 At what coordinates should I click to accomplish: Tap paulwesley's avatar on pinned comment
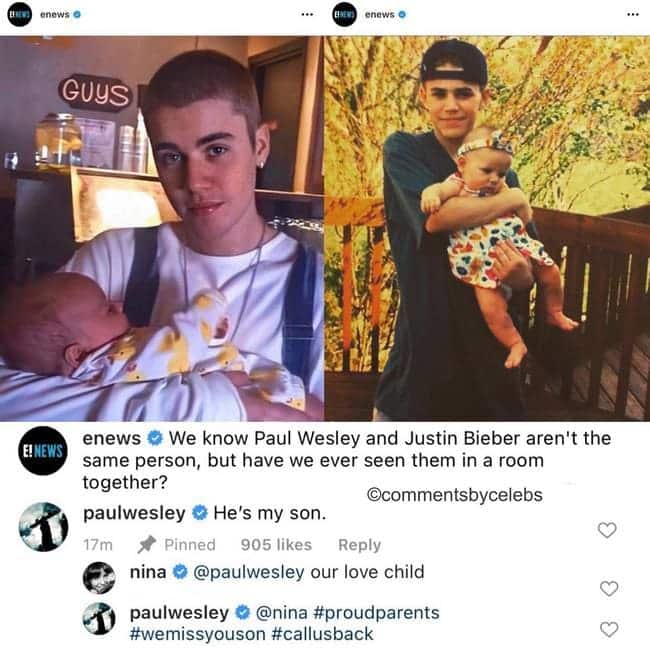pyautogui.click(x=43, y=527)
